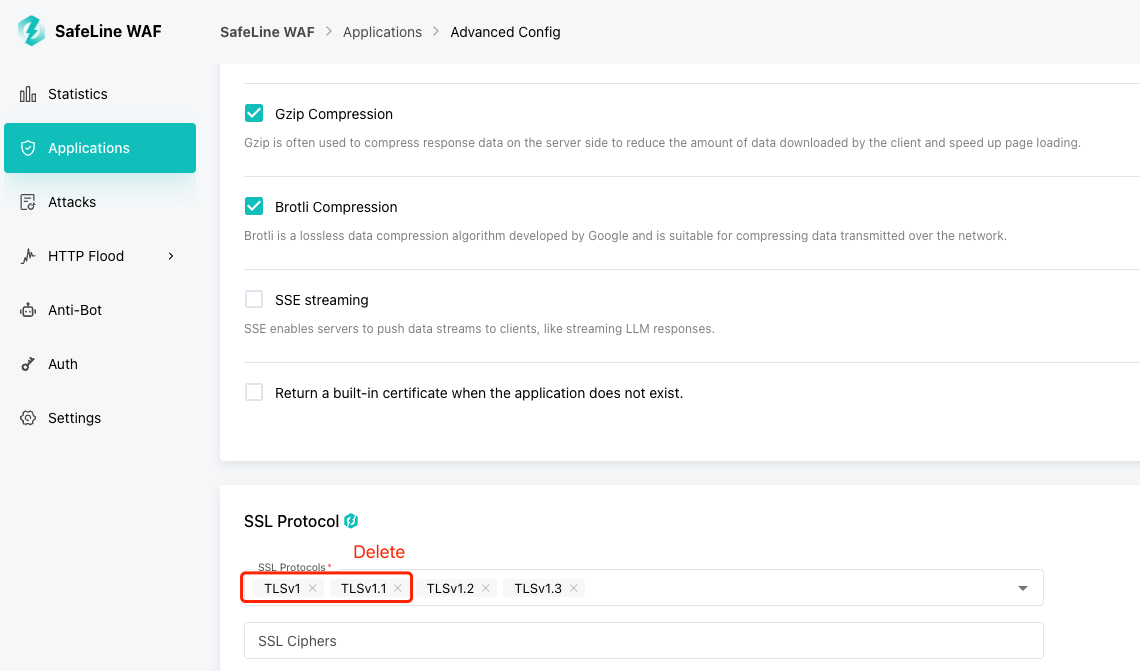
Task: Click the SafeLine WAF brand title
Action: (x=108, y=31)
